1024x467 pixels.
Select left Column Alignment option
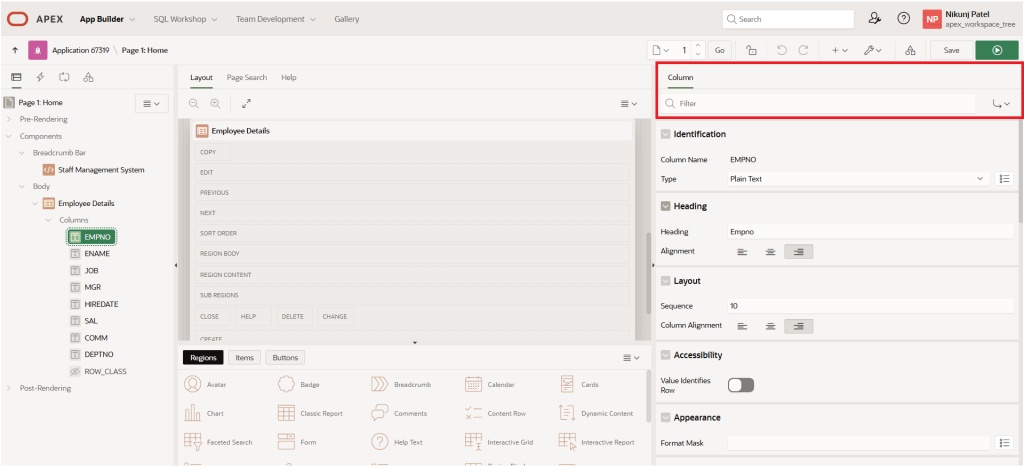tap(742, 326)
